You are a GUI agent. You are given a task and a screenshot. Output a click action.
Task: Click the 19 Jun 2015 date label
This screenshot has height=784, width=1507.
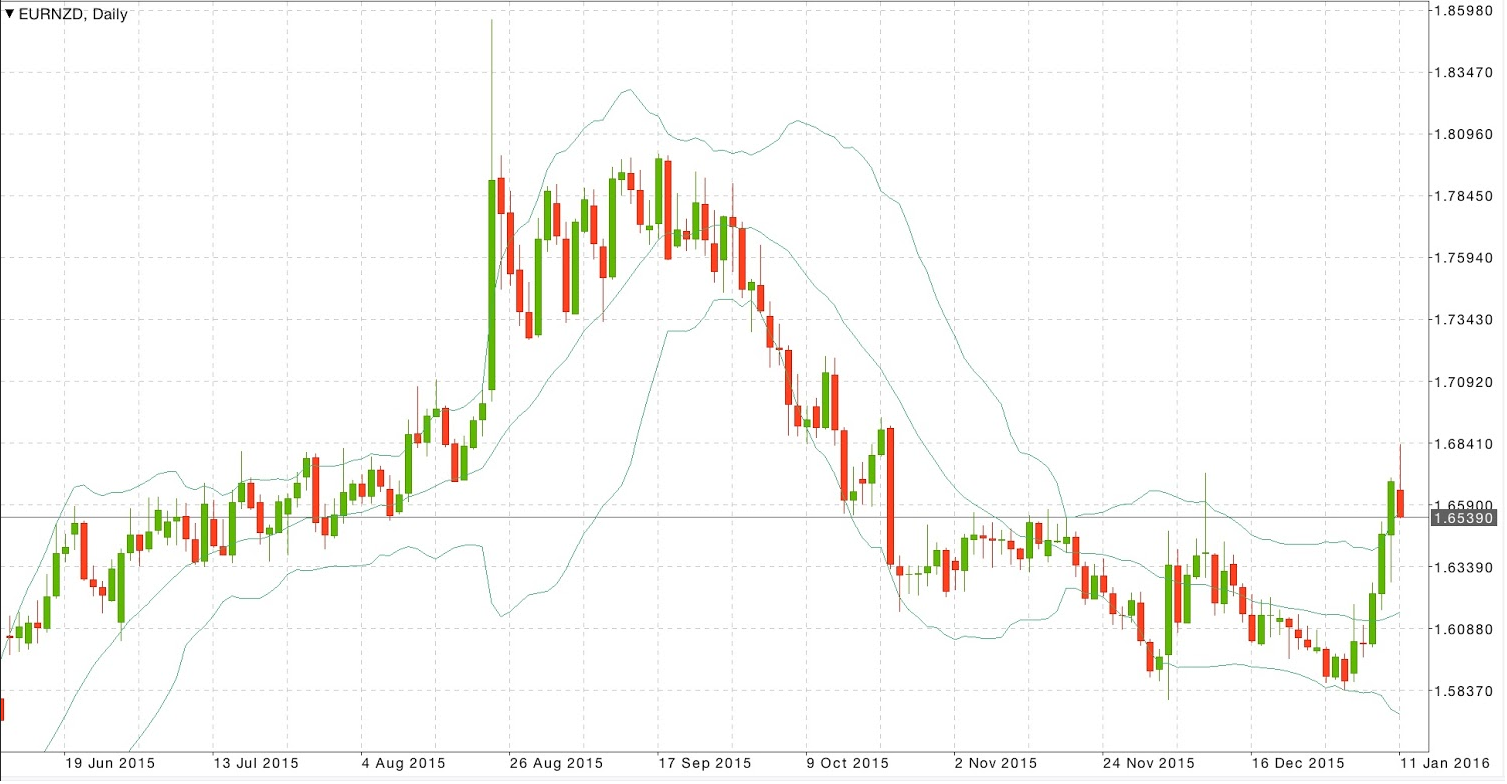tap(110, 763)
